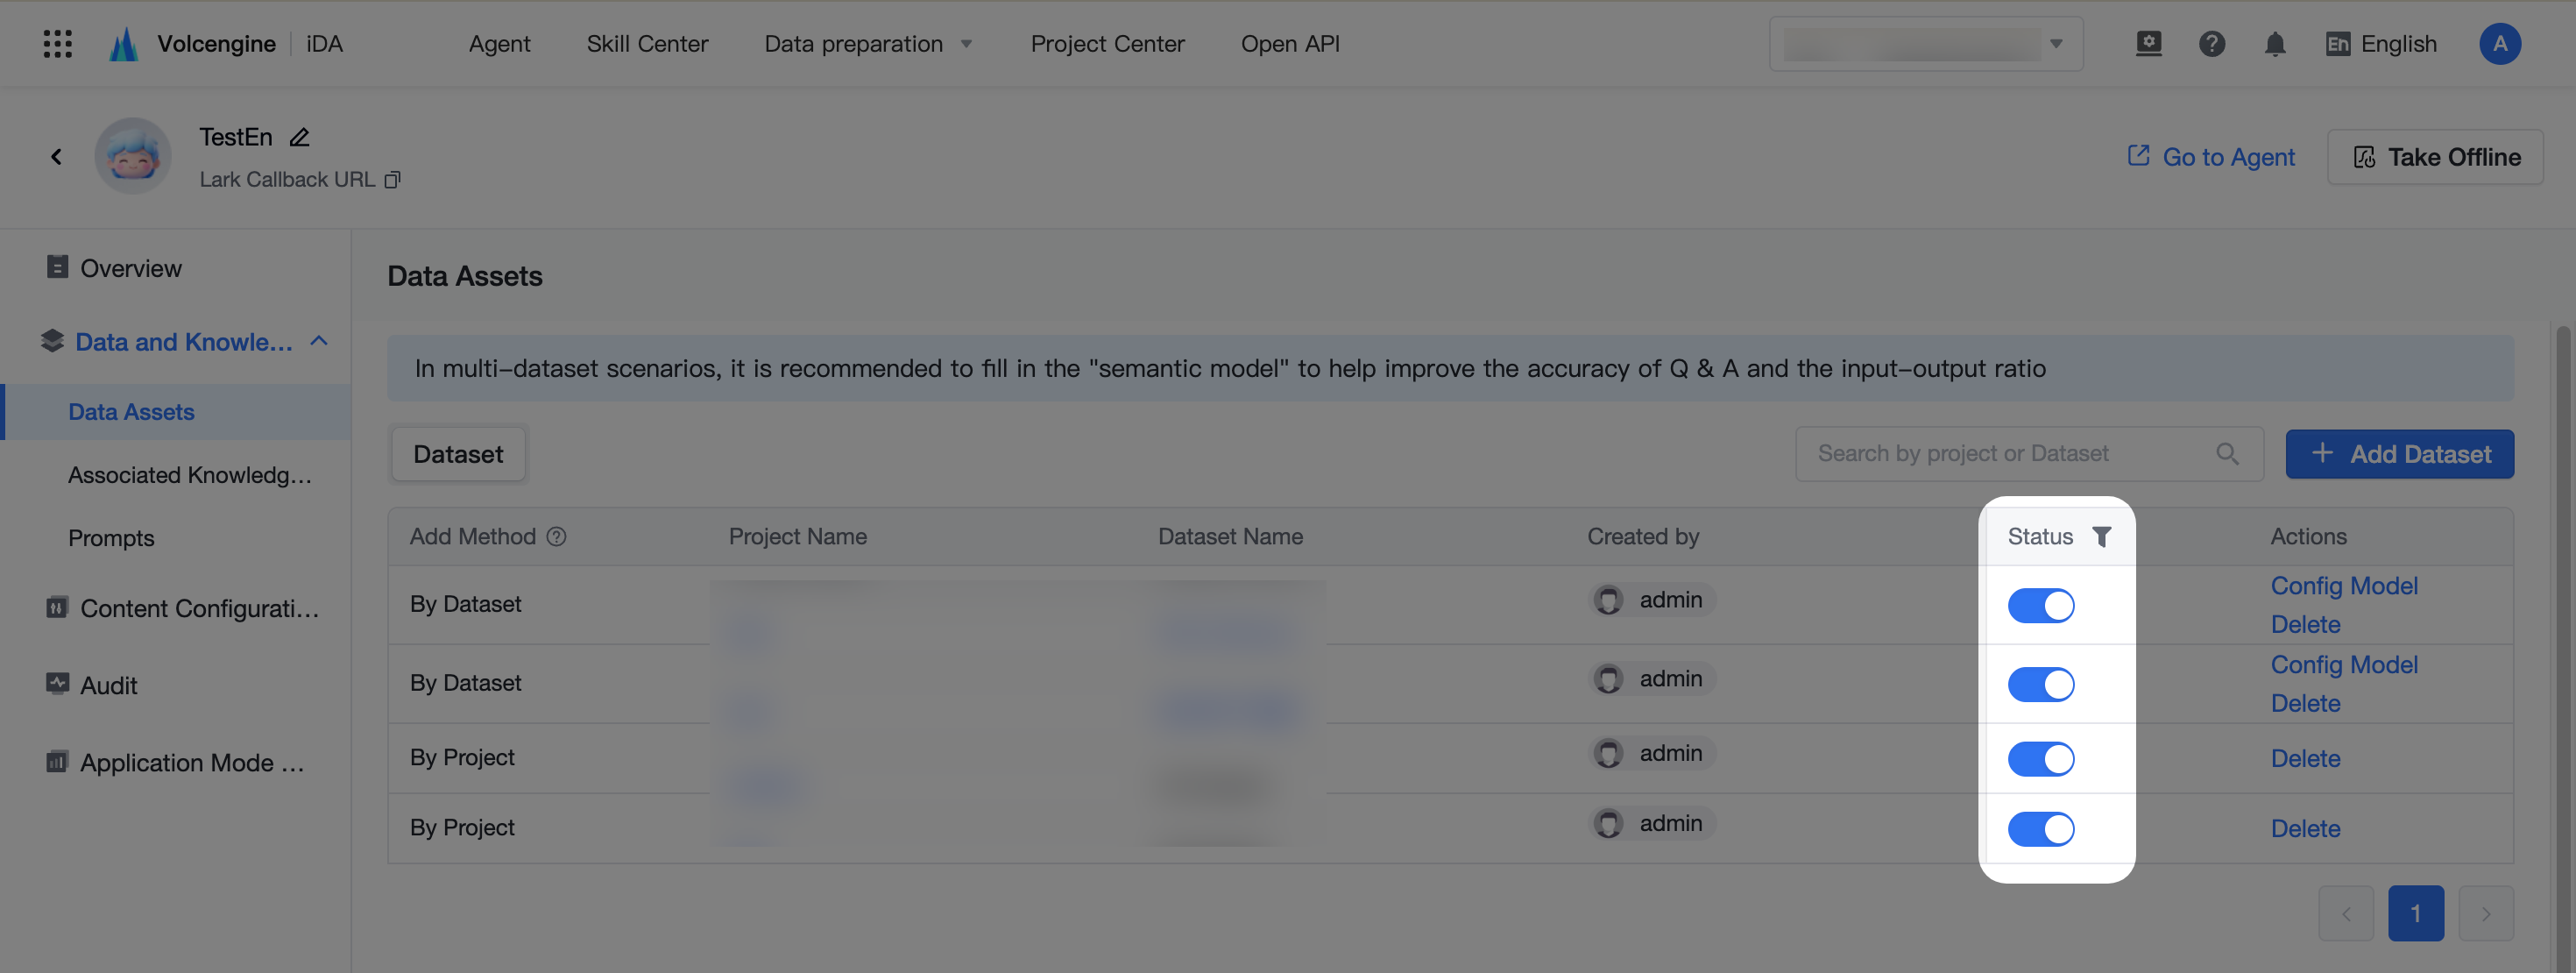Click Config Model in first row

(x=2343, y=586)
